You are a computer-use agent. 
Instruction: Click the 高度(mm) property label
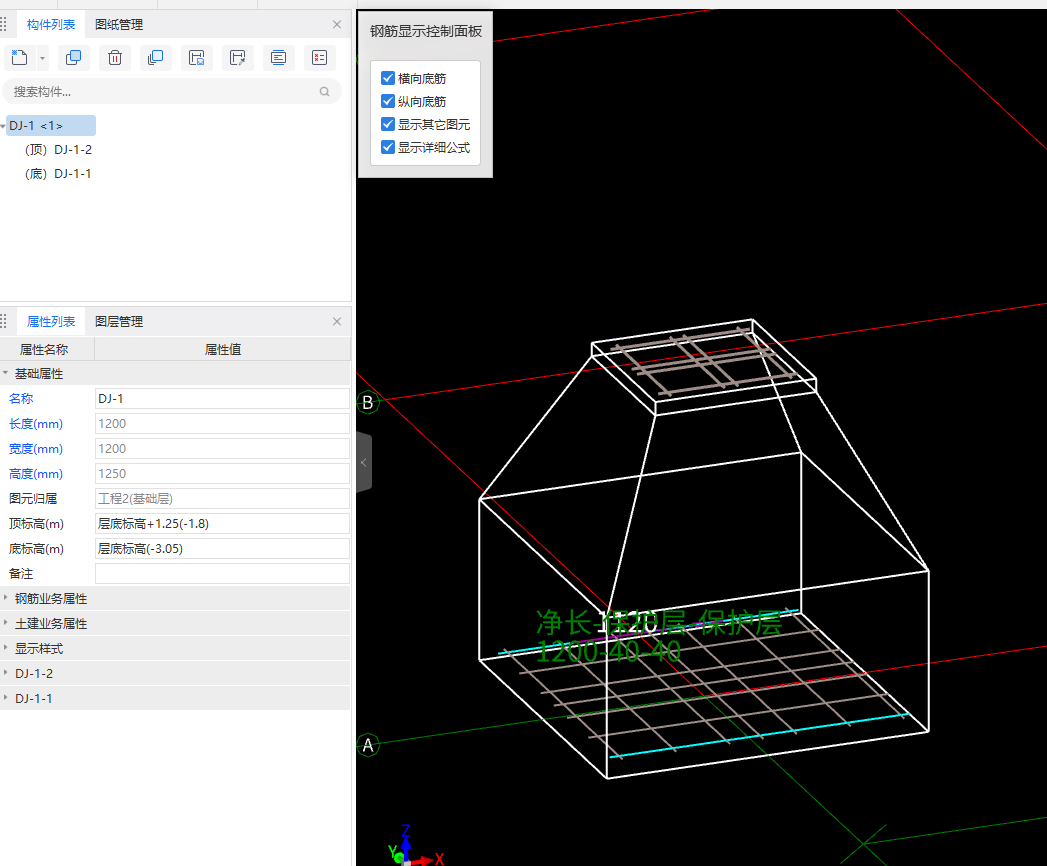(x=36, y=474)
